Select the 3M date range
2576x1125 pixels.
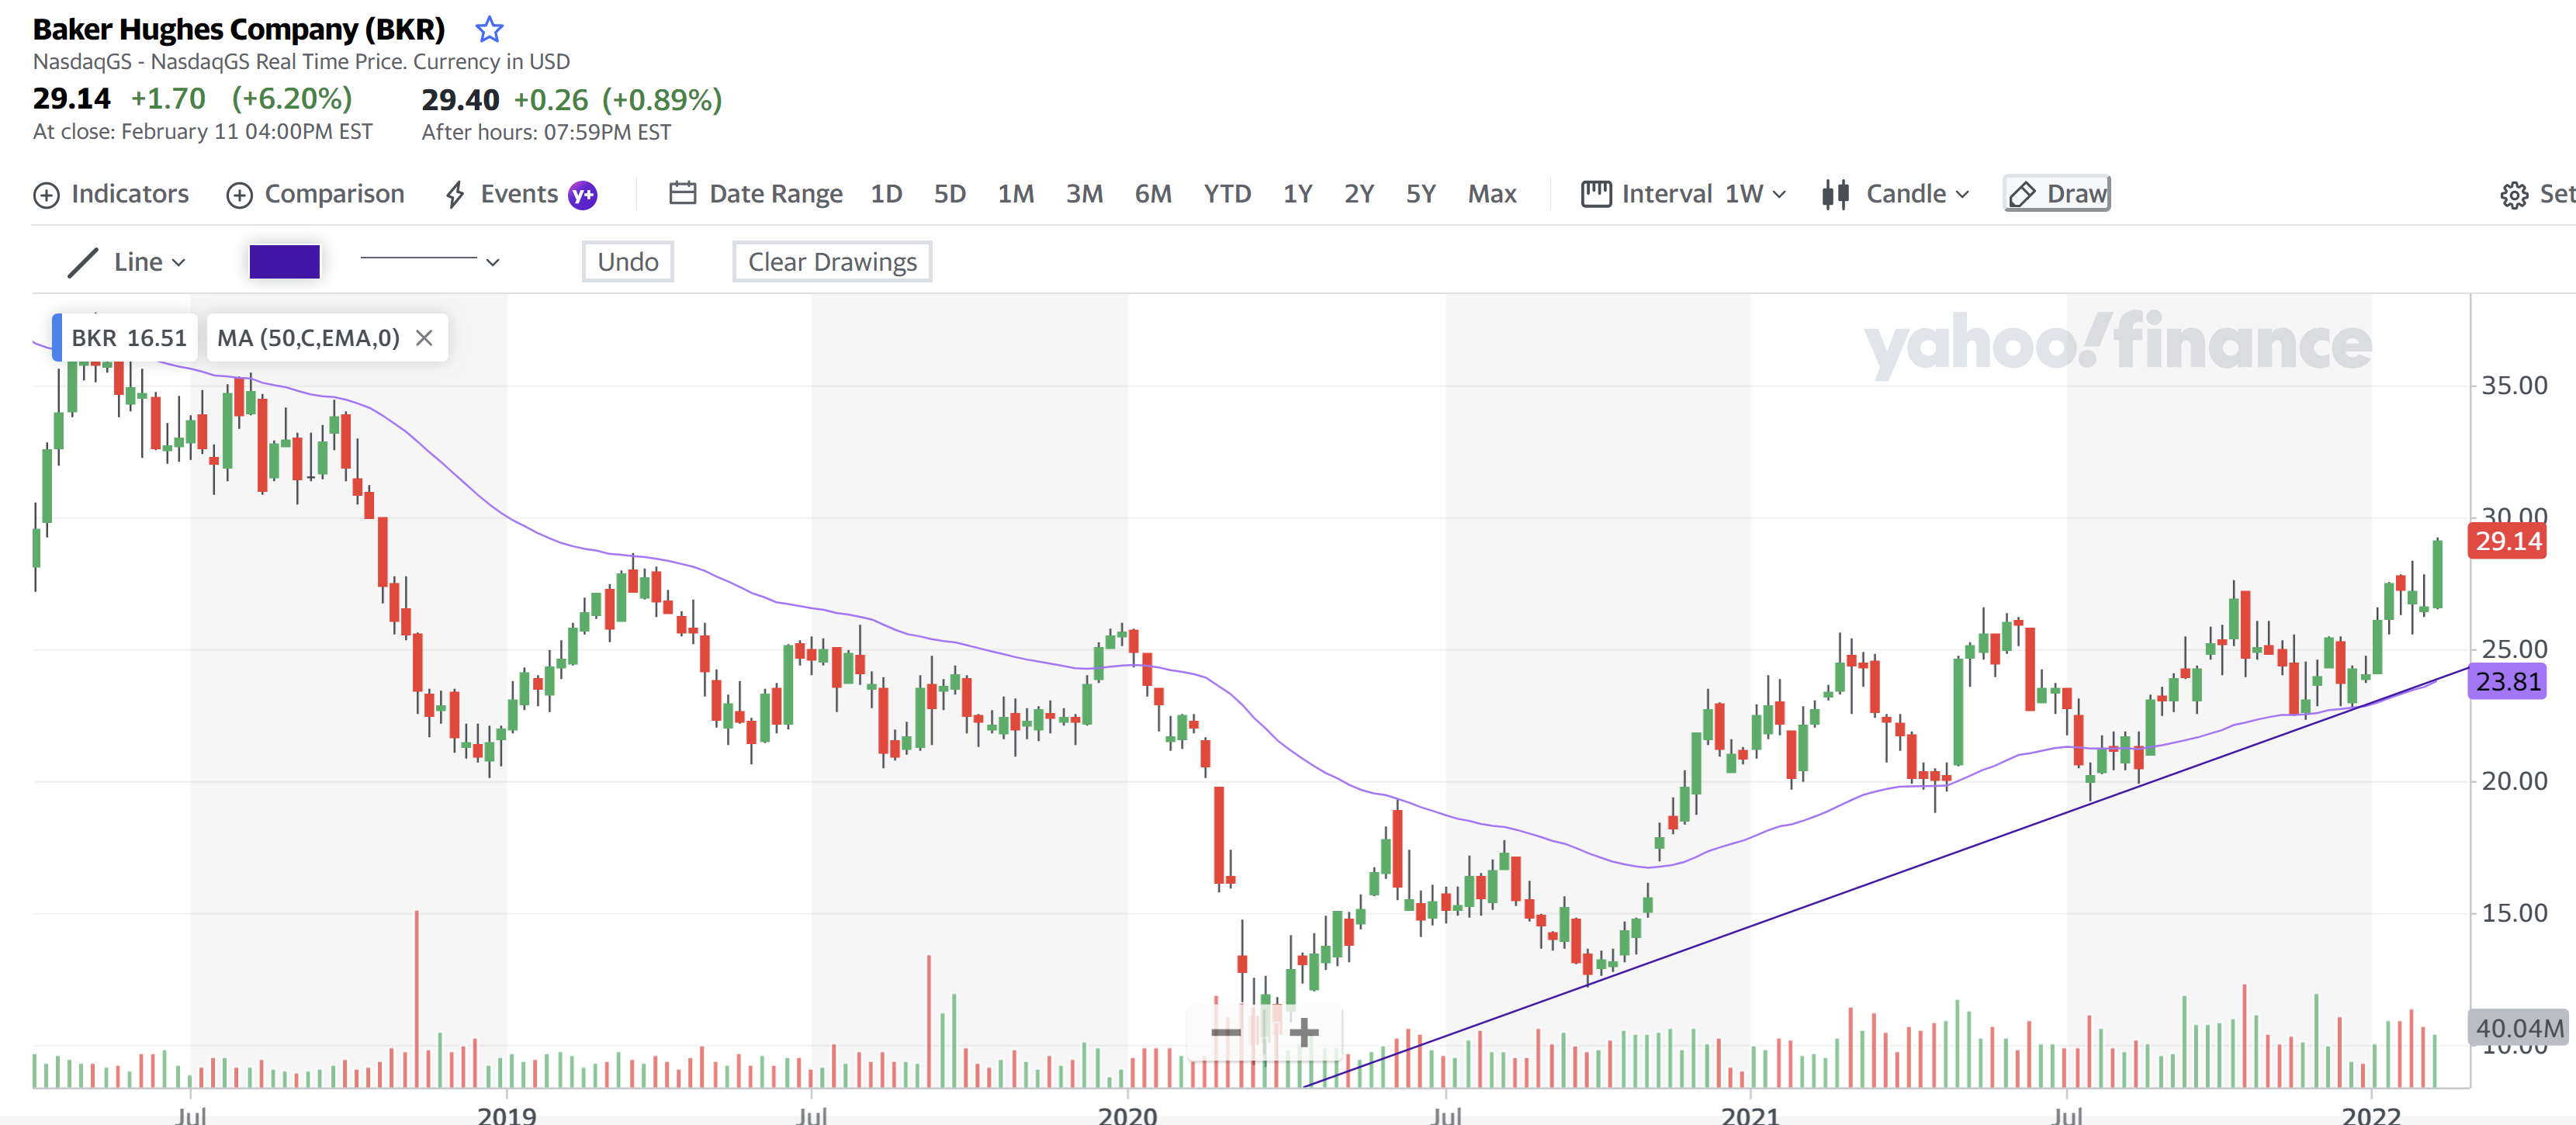tap(1084, 194)
